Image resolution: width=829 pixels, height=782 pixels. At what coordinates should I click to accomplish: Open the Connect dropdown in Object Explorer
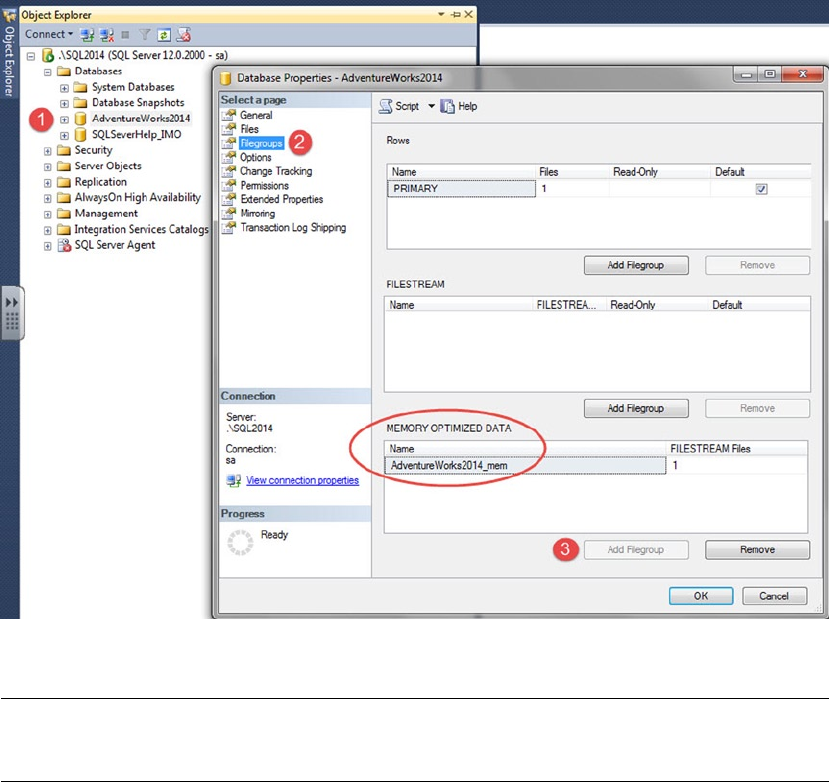coord(49,34)
